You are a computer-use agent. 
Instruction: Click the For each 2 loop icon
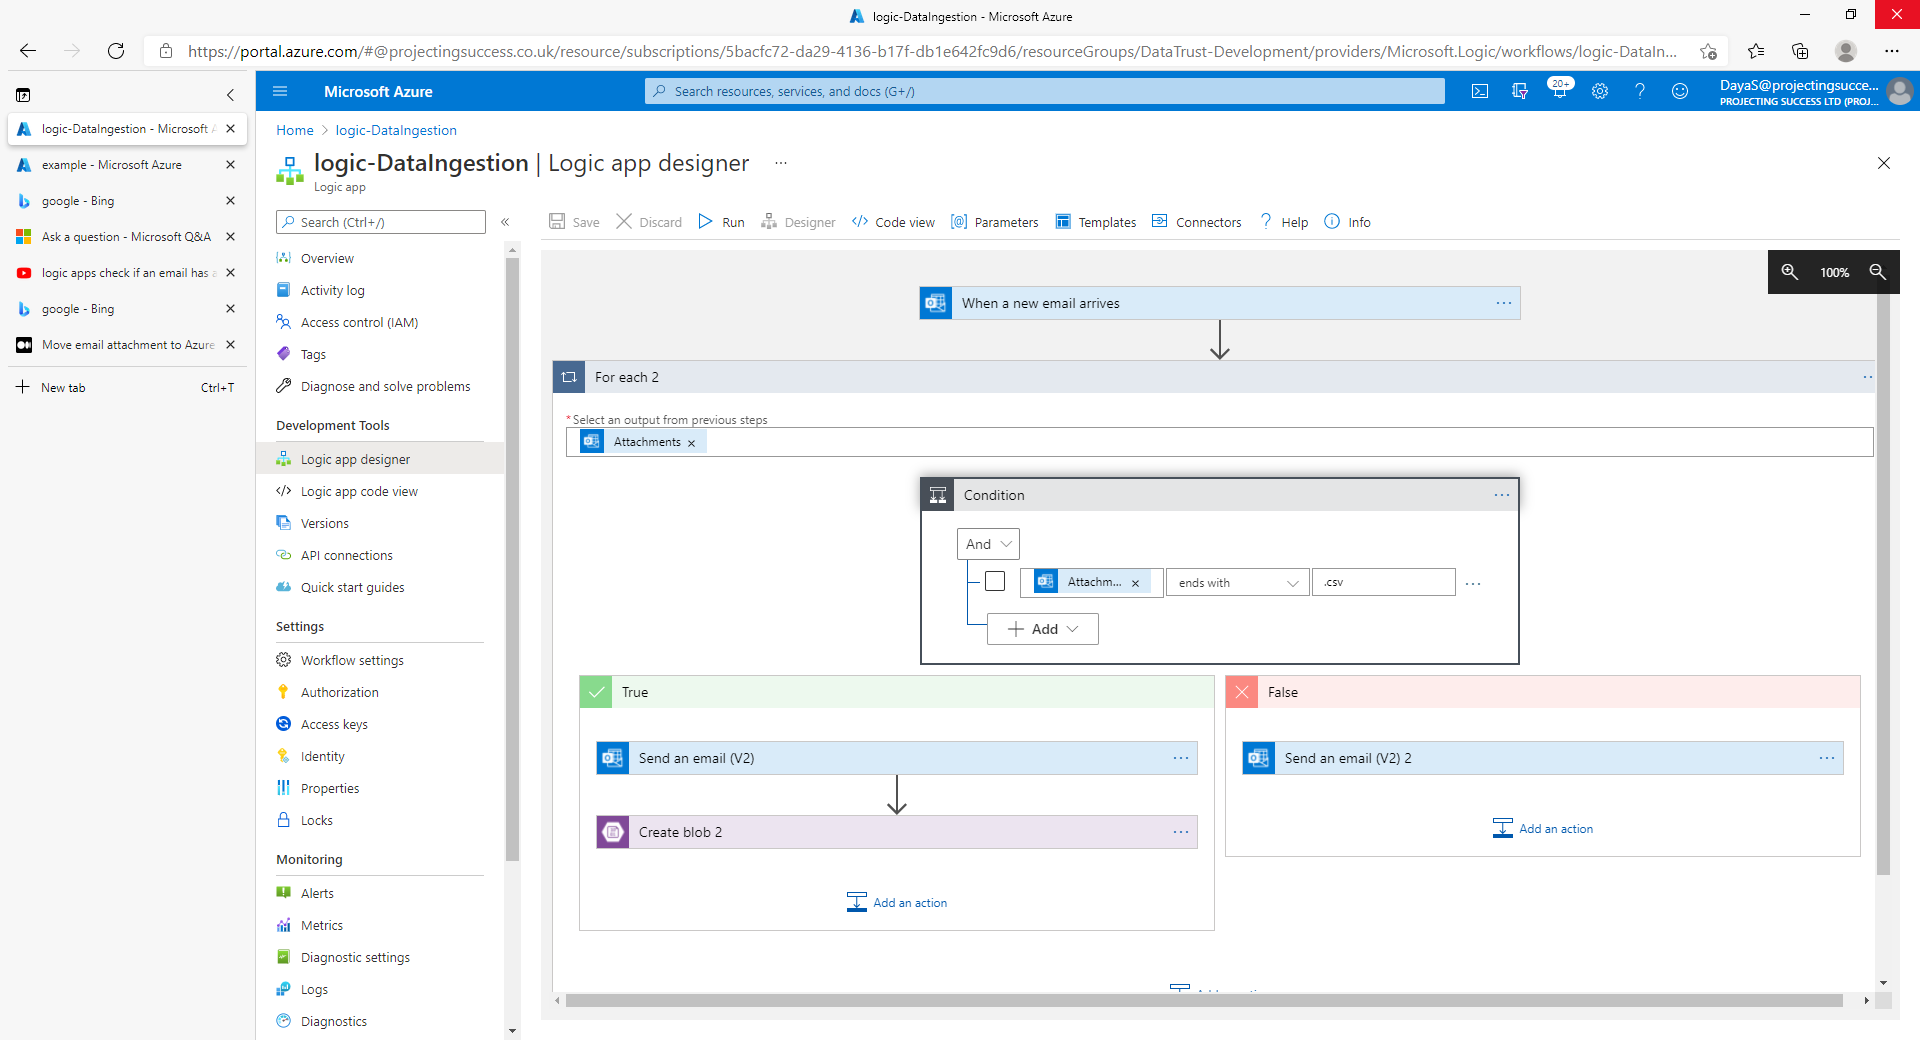tap(569, 377)
